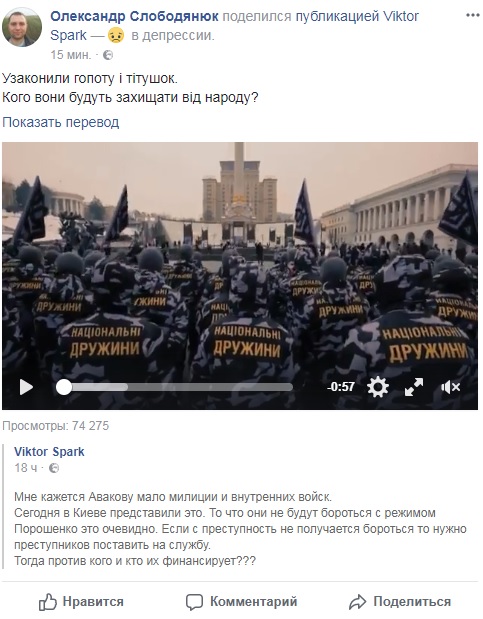Unmute the video sound
Image resolution: width=483 pixels, height=619 pixels.
(450, 387)
